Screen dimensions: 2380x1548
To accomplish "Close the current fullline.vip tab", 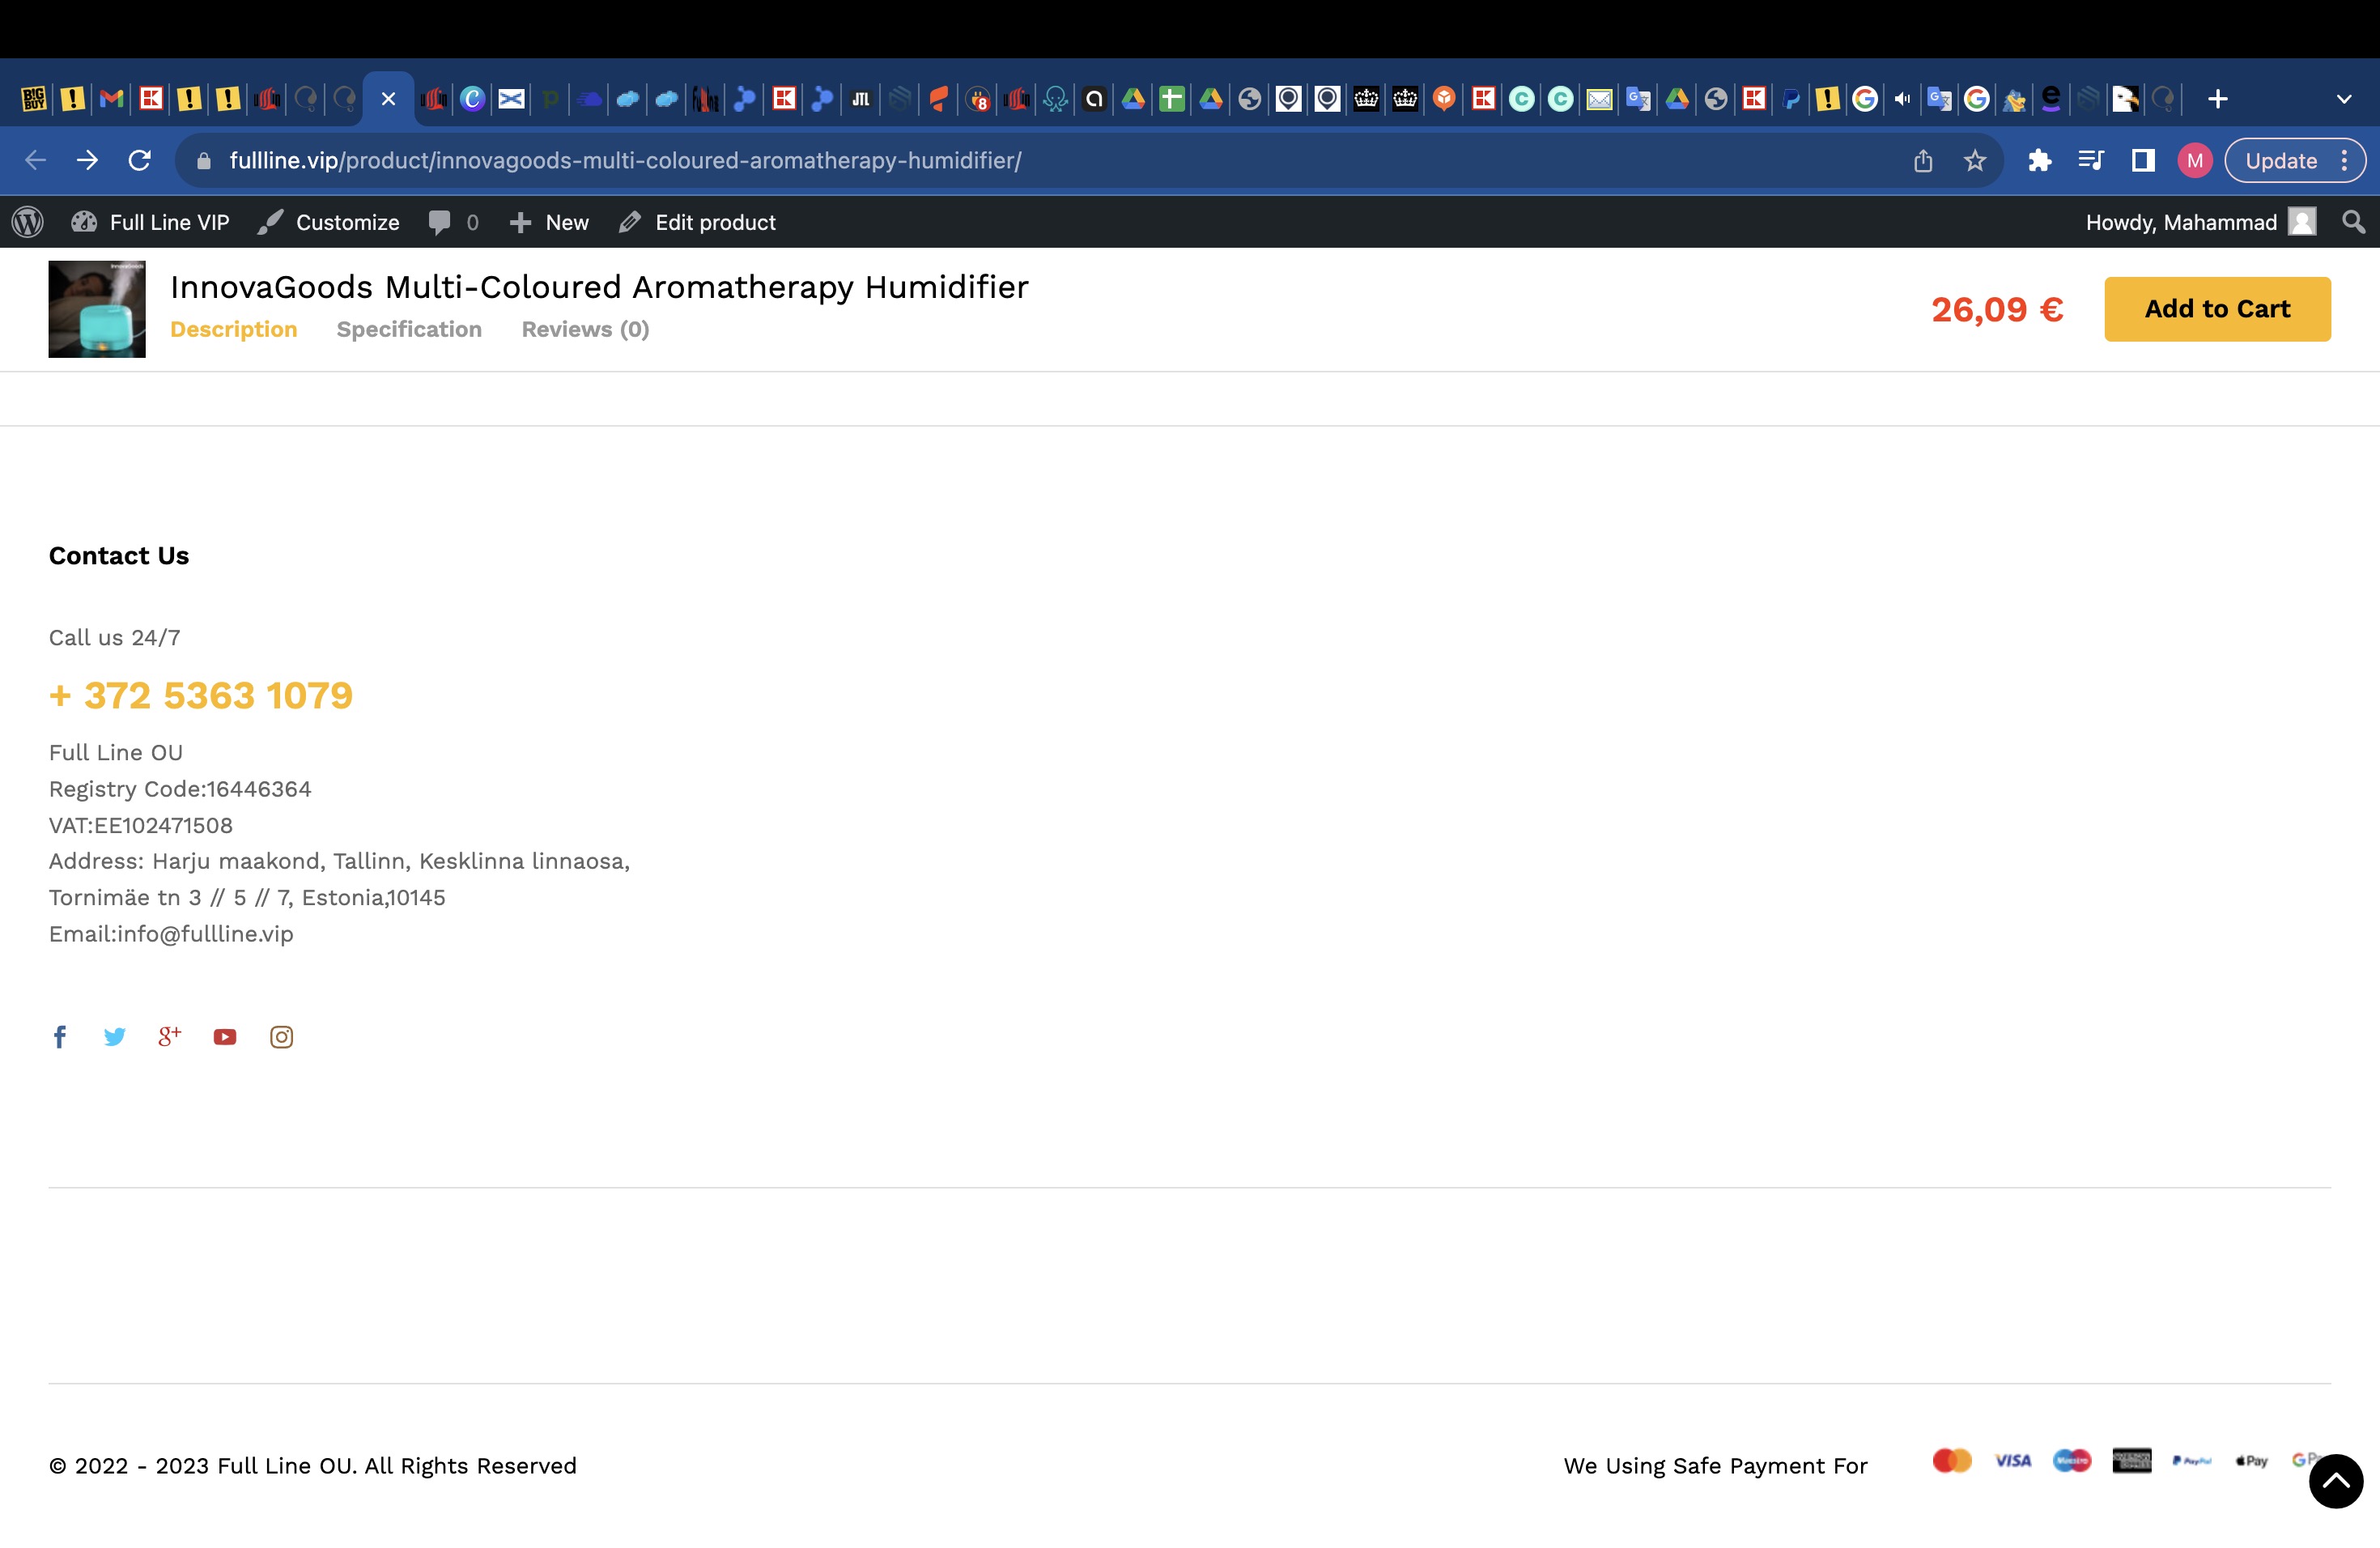I will pyautogui.click(x=388, y=99).
